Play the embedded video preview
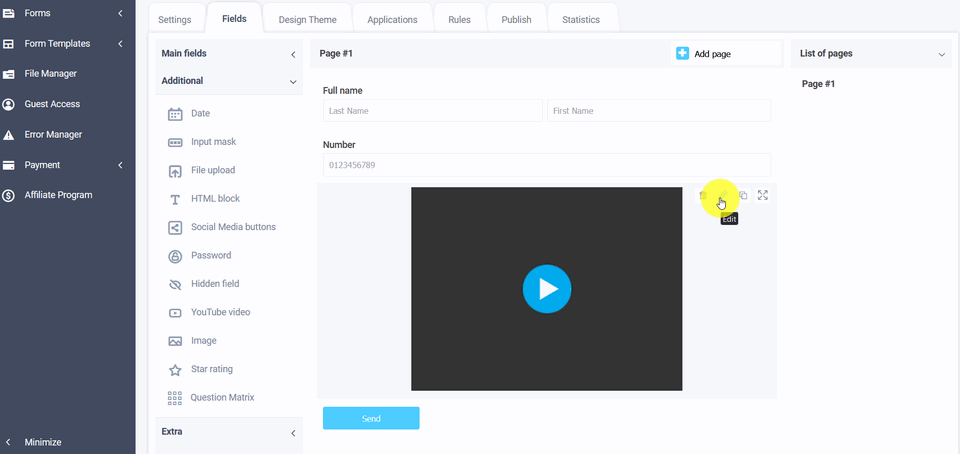The height and width of the screenshot is (454, 960). [x=547, y=289]
